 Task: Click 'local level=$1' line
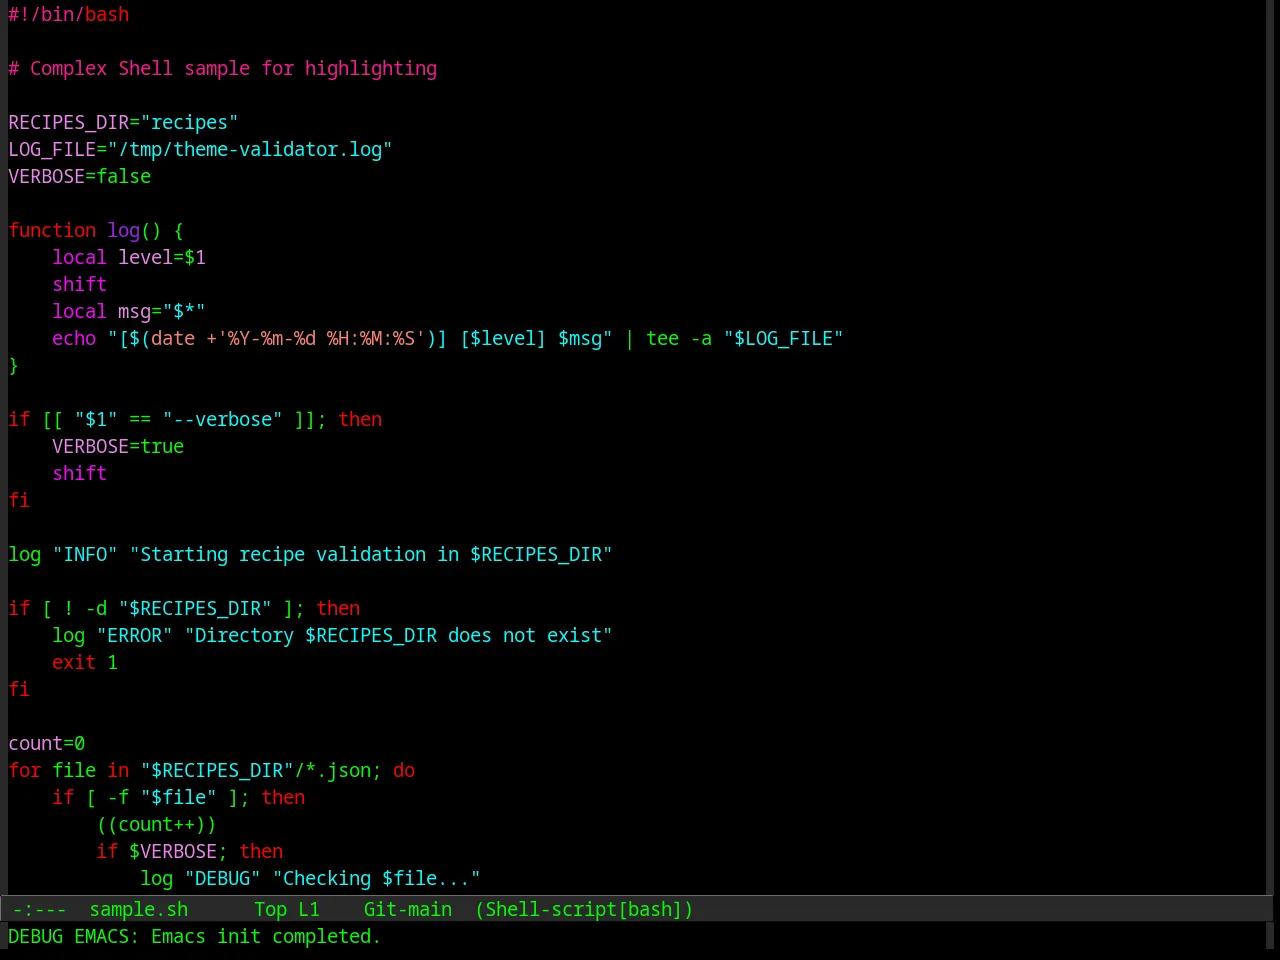coord(129,257)
